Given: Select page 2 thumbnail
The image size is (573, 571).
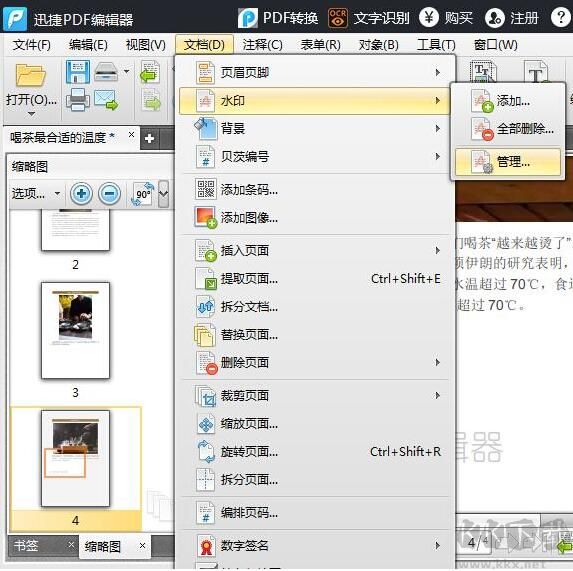Looking at the screenshot, I should pyautogui.click(x=75, y=229).
